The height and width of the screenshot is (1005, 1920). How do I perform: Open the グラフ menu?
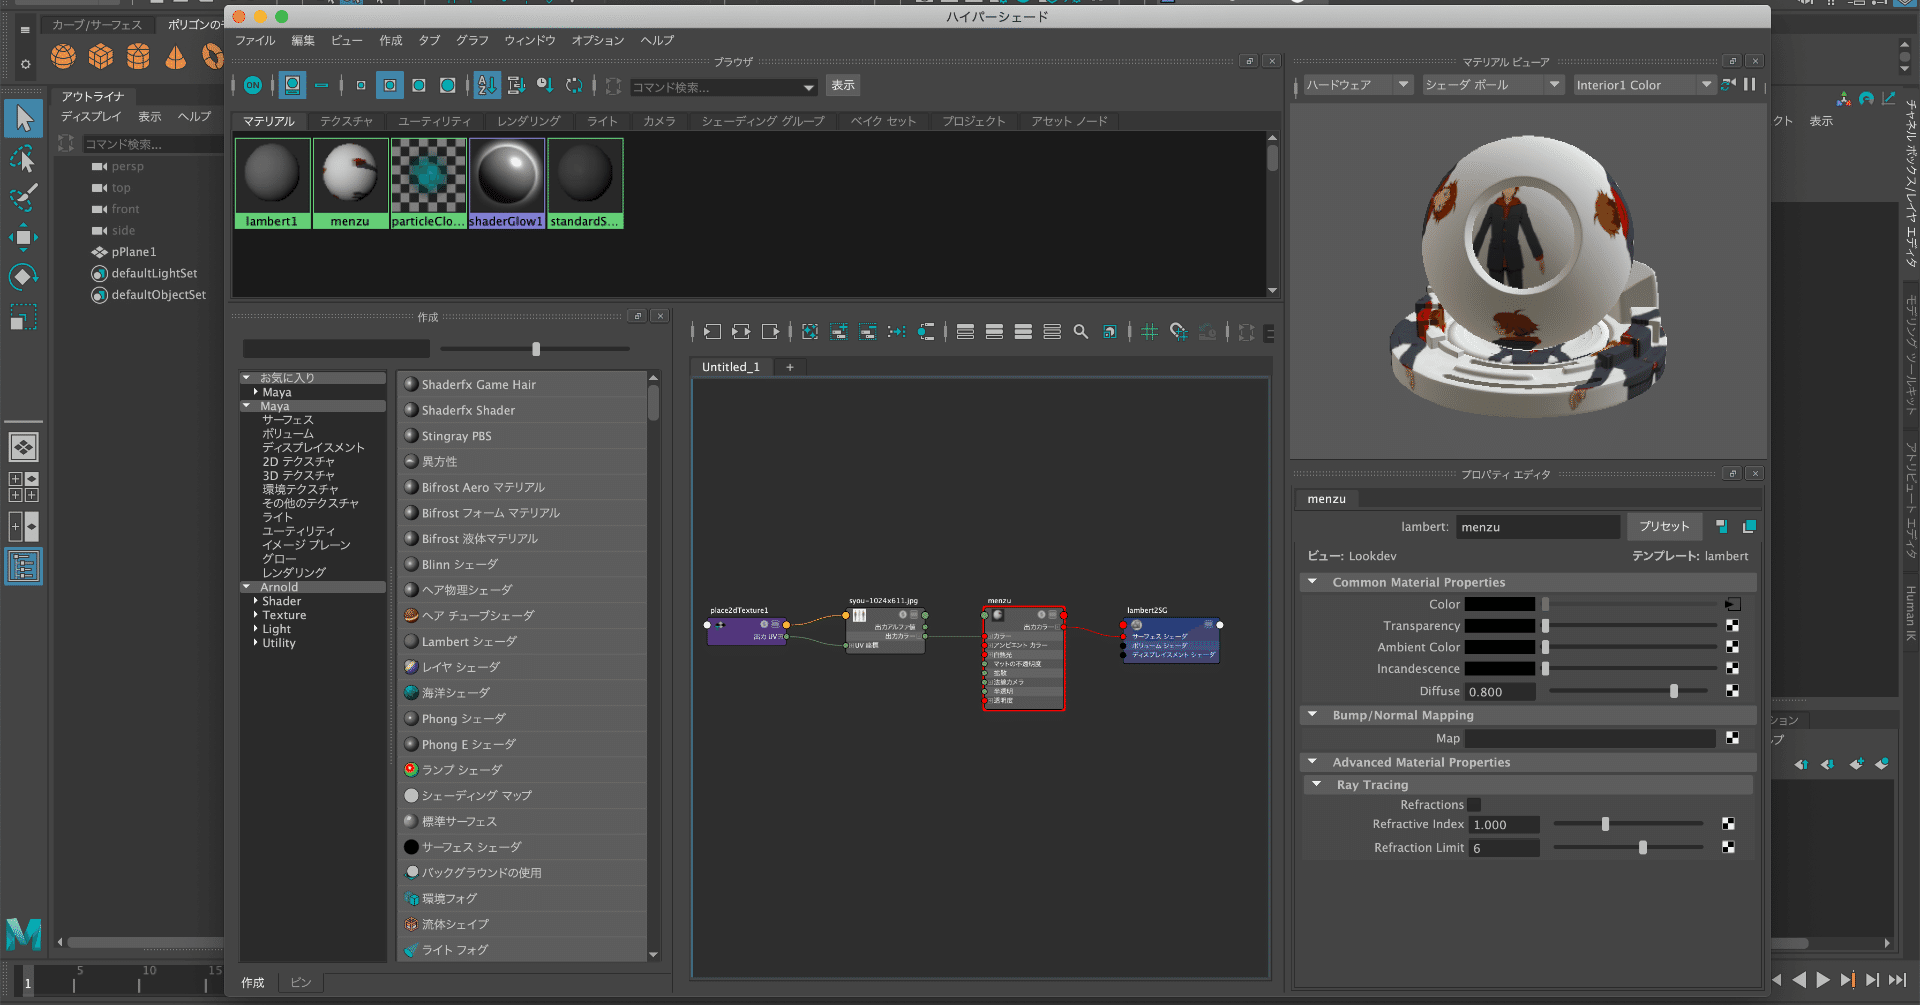tap(472, 41)
